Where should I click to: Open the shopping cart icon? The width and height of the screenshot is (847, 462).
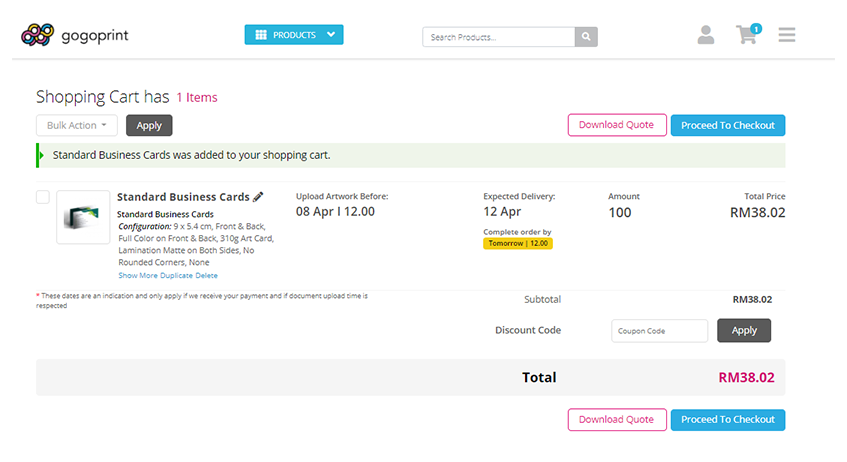pyautogui.click(x=746, y=36)
